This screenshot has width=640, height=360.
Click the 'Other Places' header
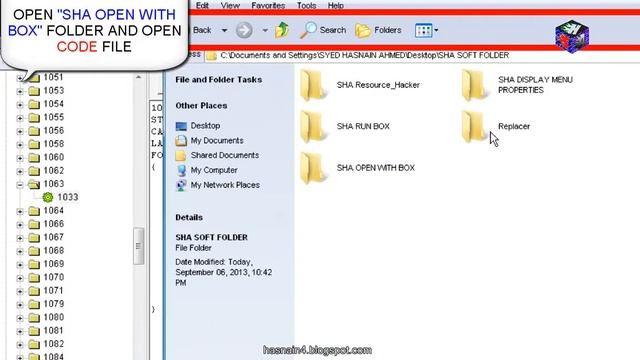(x=201, y=106)
